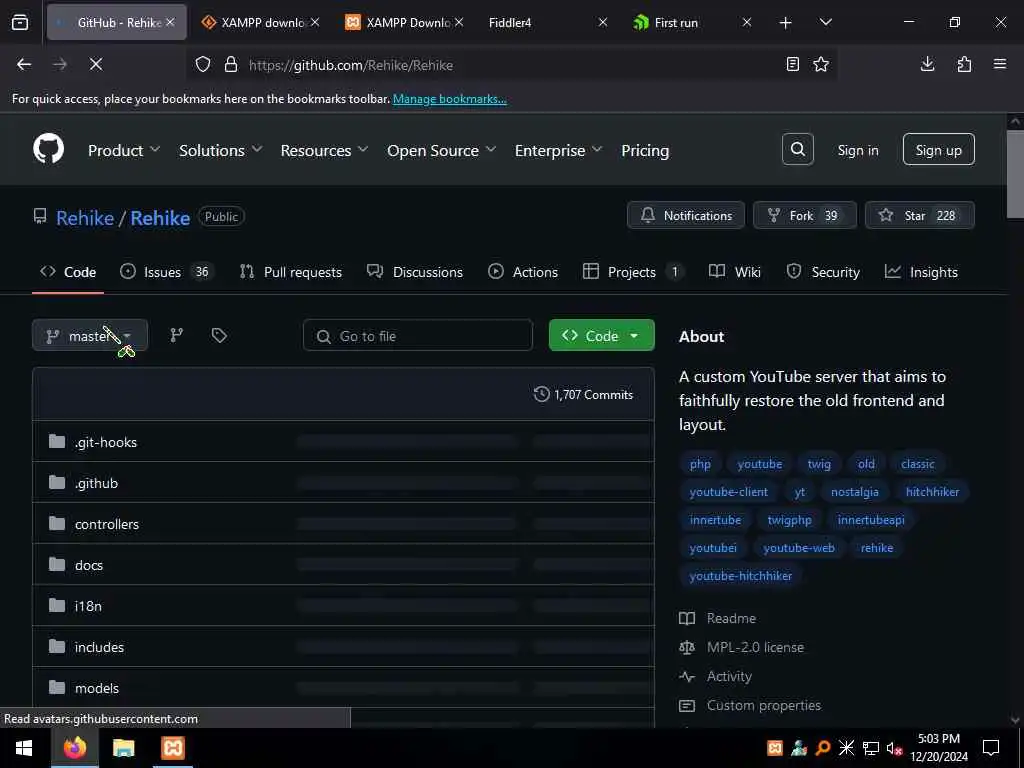The width and height of the screenshot is (1024, 768).
Task: Open Firefox View from the tab bar icon
Action: click(20, 22)
